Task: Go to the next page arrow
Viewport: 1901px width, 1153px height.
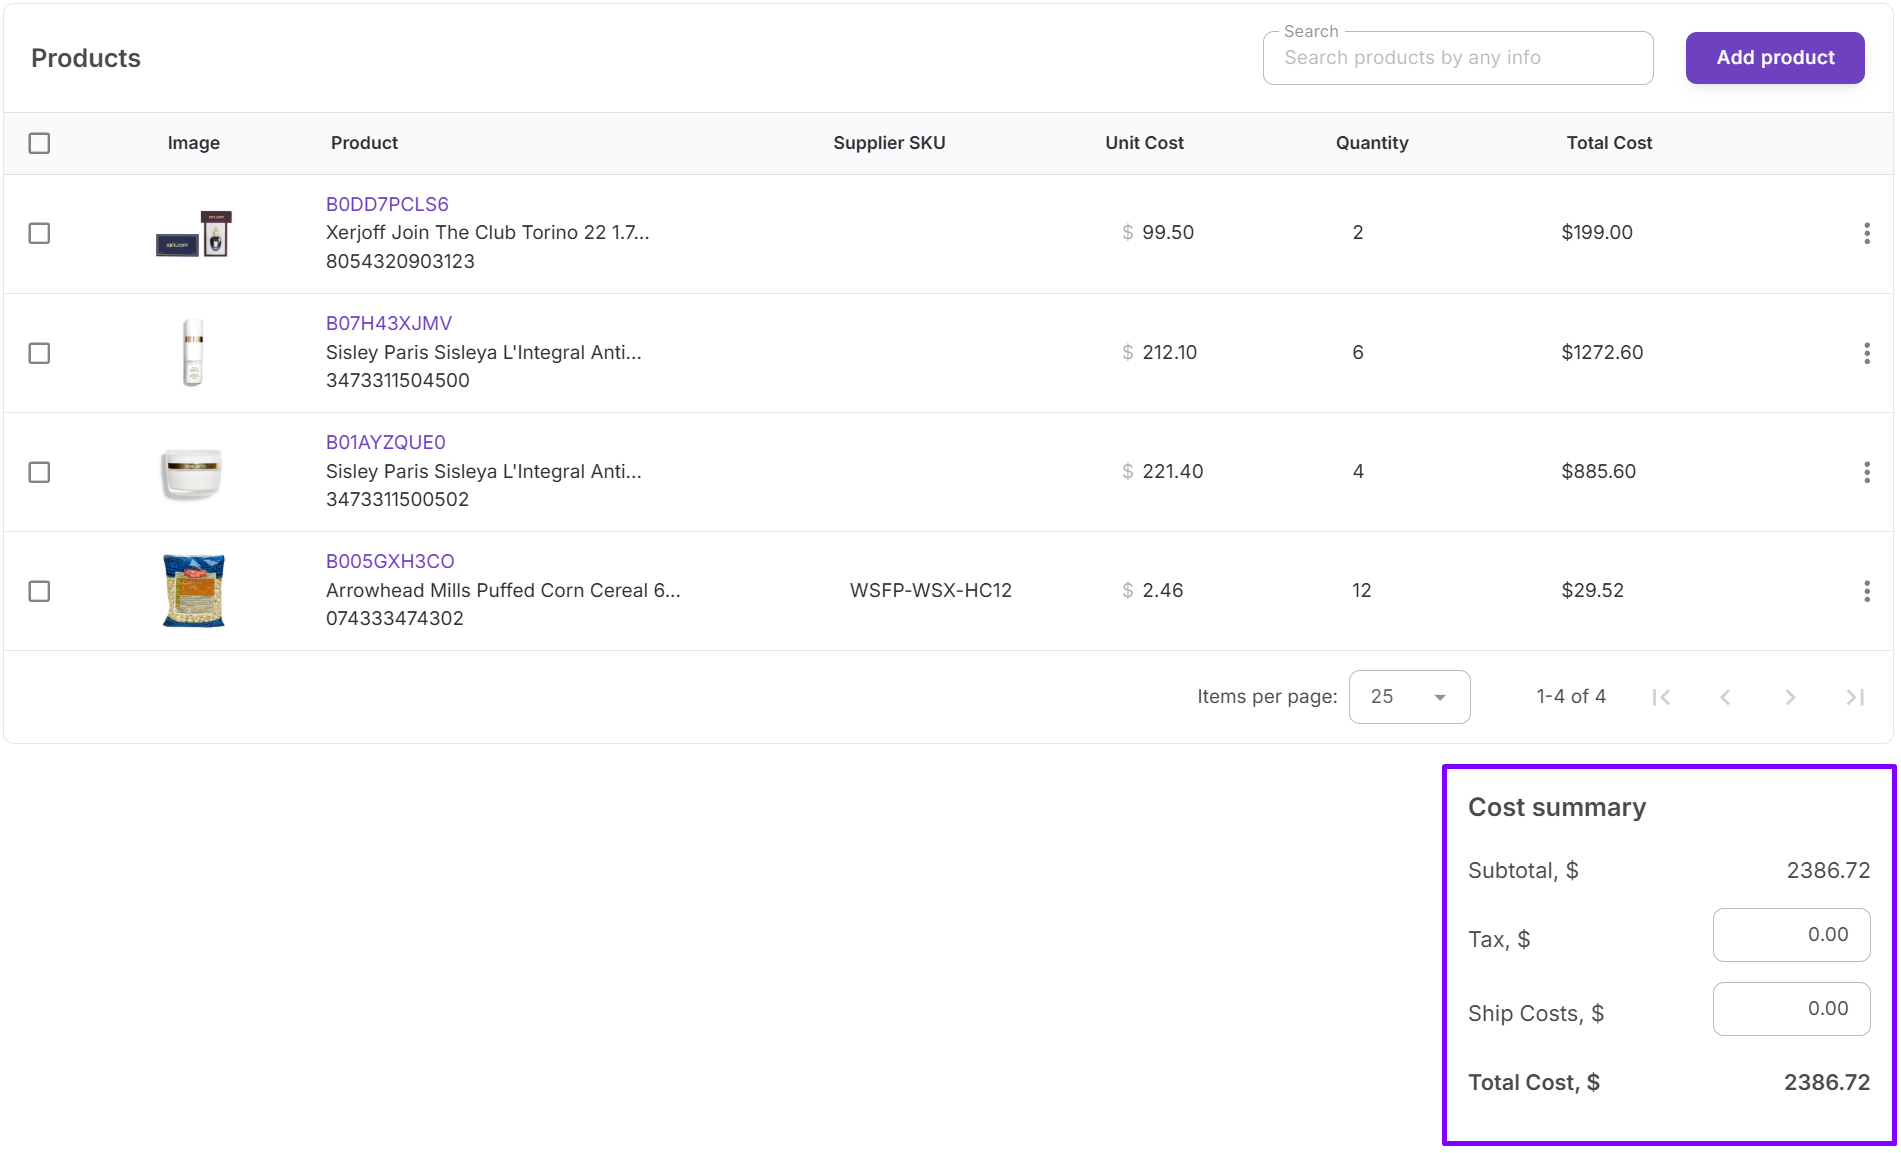Action: (1790, 697)
